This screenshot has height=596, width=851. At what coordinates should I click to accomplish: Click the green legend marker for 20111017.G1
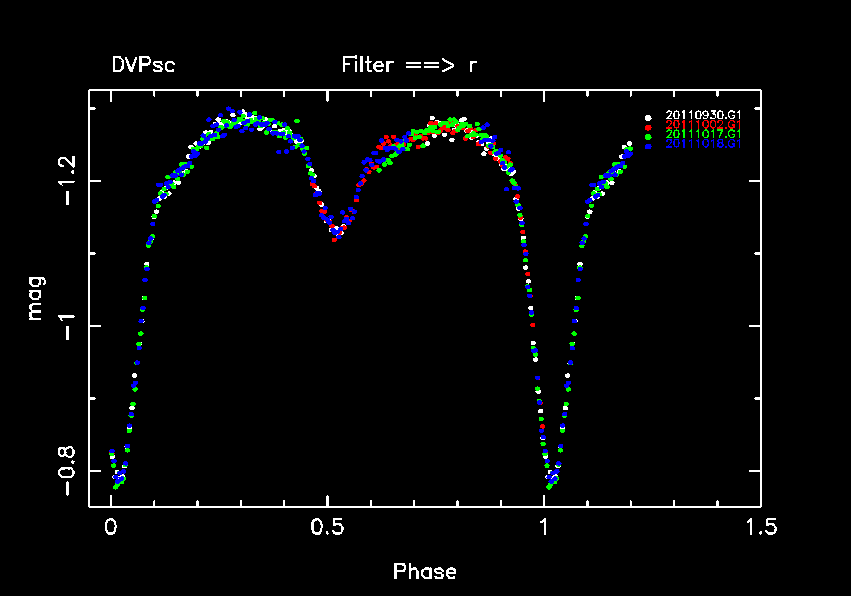tap(649, 136)
